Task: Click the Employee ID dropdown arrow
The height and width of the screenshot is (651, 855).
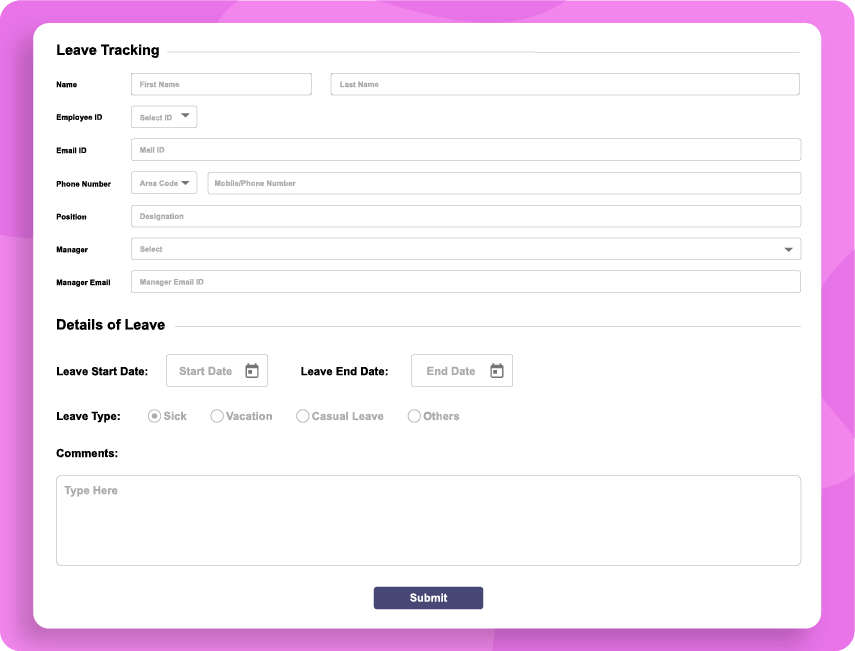Action: point(186,114)
